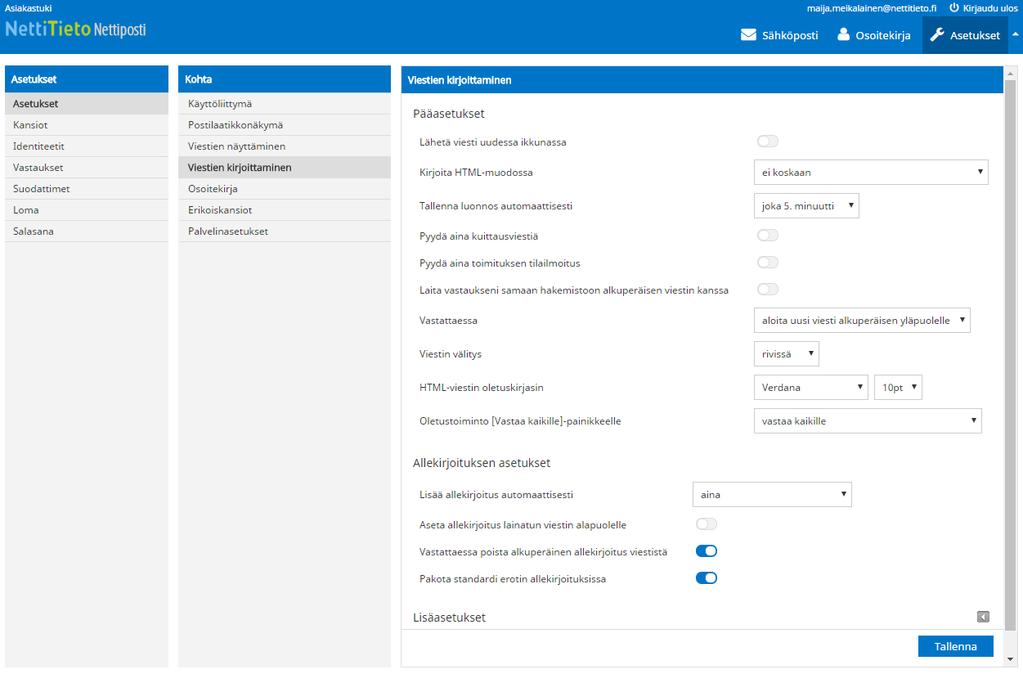Select Kansiot in settings list
Viewport: 1023px width, 674px height.
[x=86, y=125]
